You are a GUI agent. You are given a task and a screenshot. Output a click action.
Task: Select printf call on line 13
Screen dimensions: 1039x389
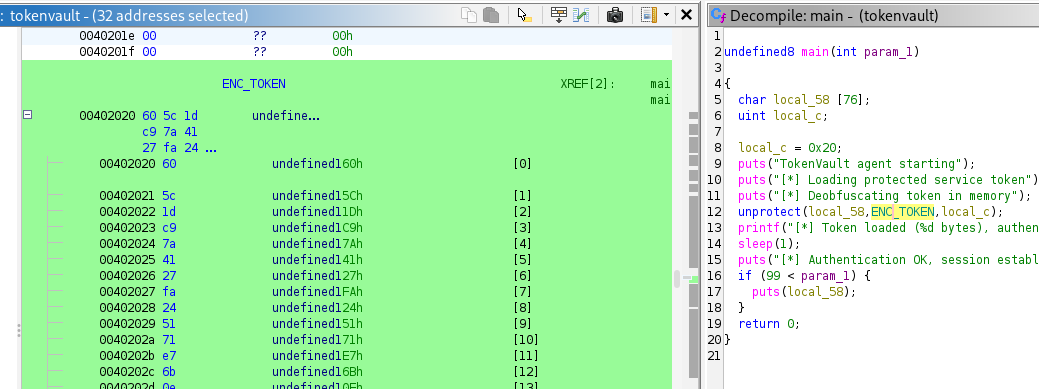coord(759,228)
